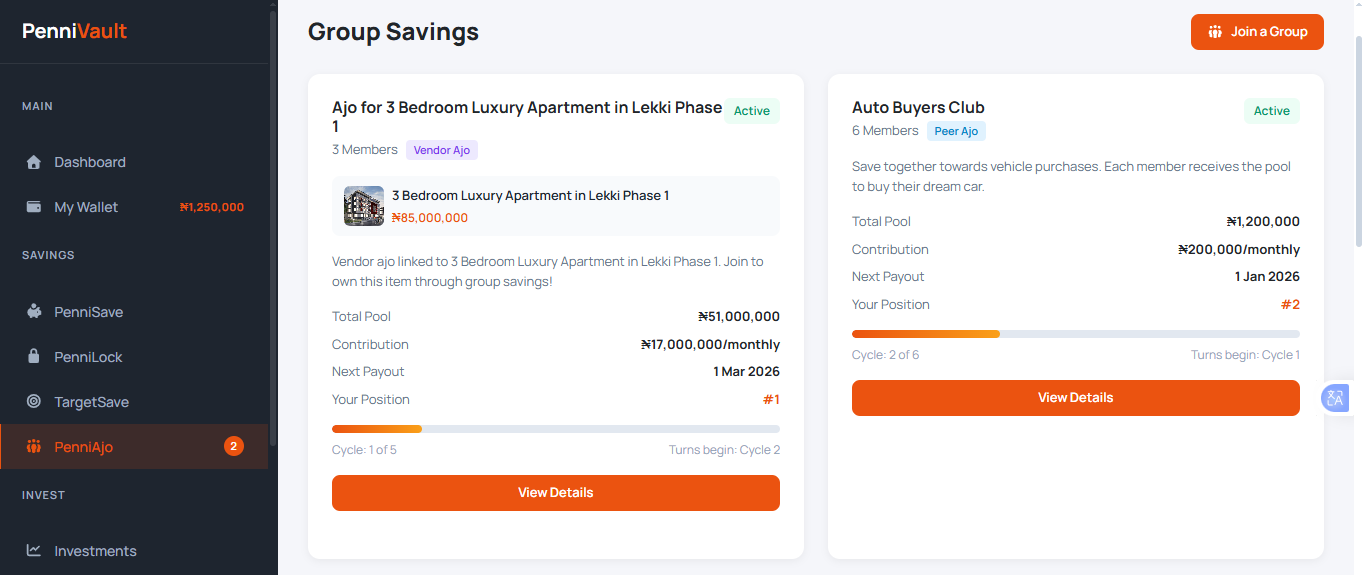Click the PenniLock padlock icon

pos(34,357)
